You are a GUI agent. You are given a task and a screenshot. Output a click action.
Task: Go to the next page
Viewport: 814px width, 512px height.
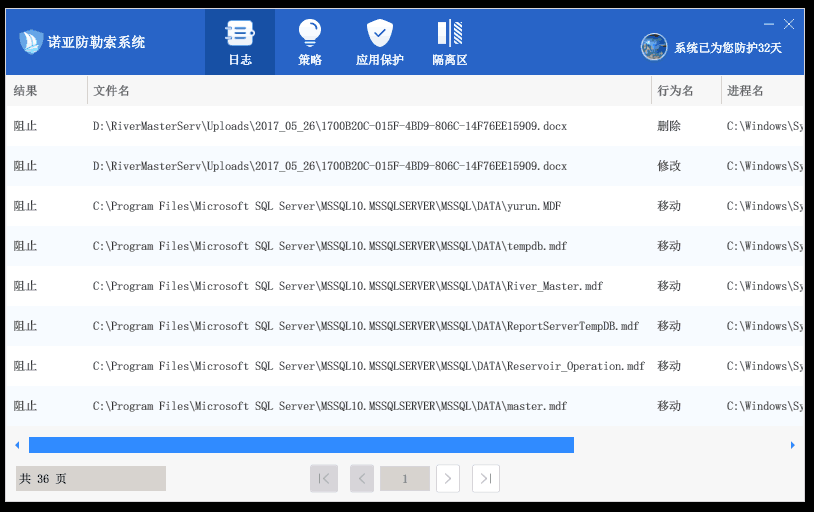coord(448,478)
